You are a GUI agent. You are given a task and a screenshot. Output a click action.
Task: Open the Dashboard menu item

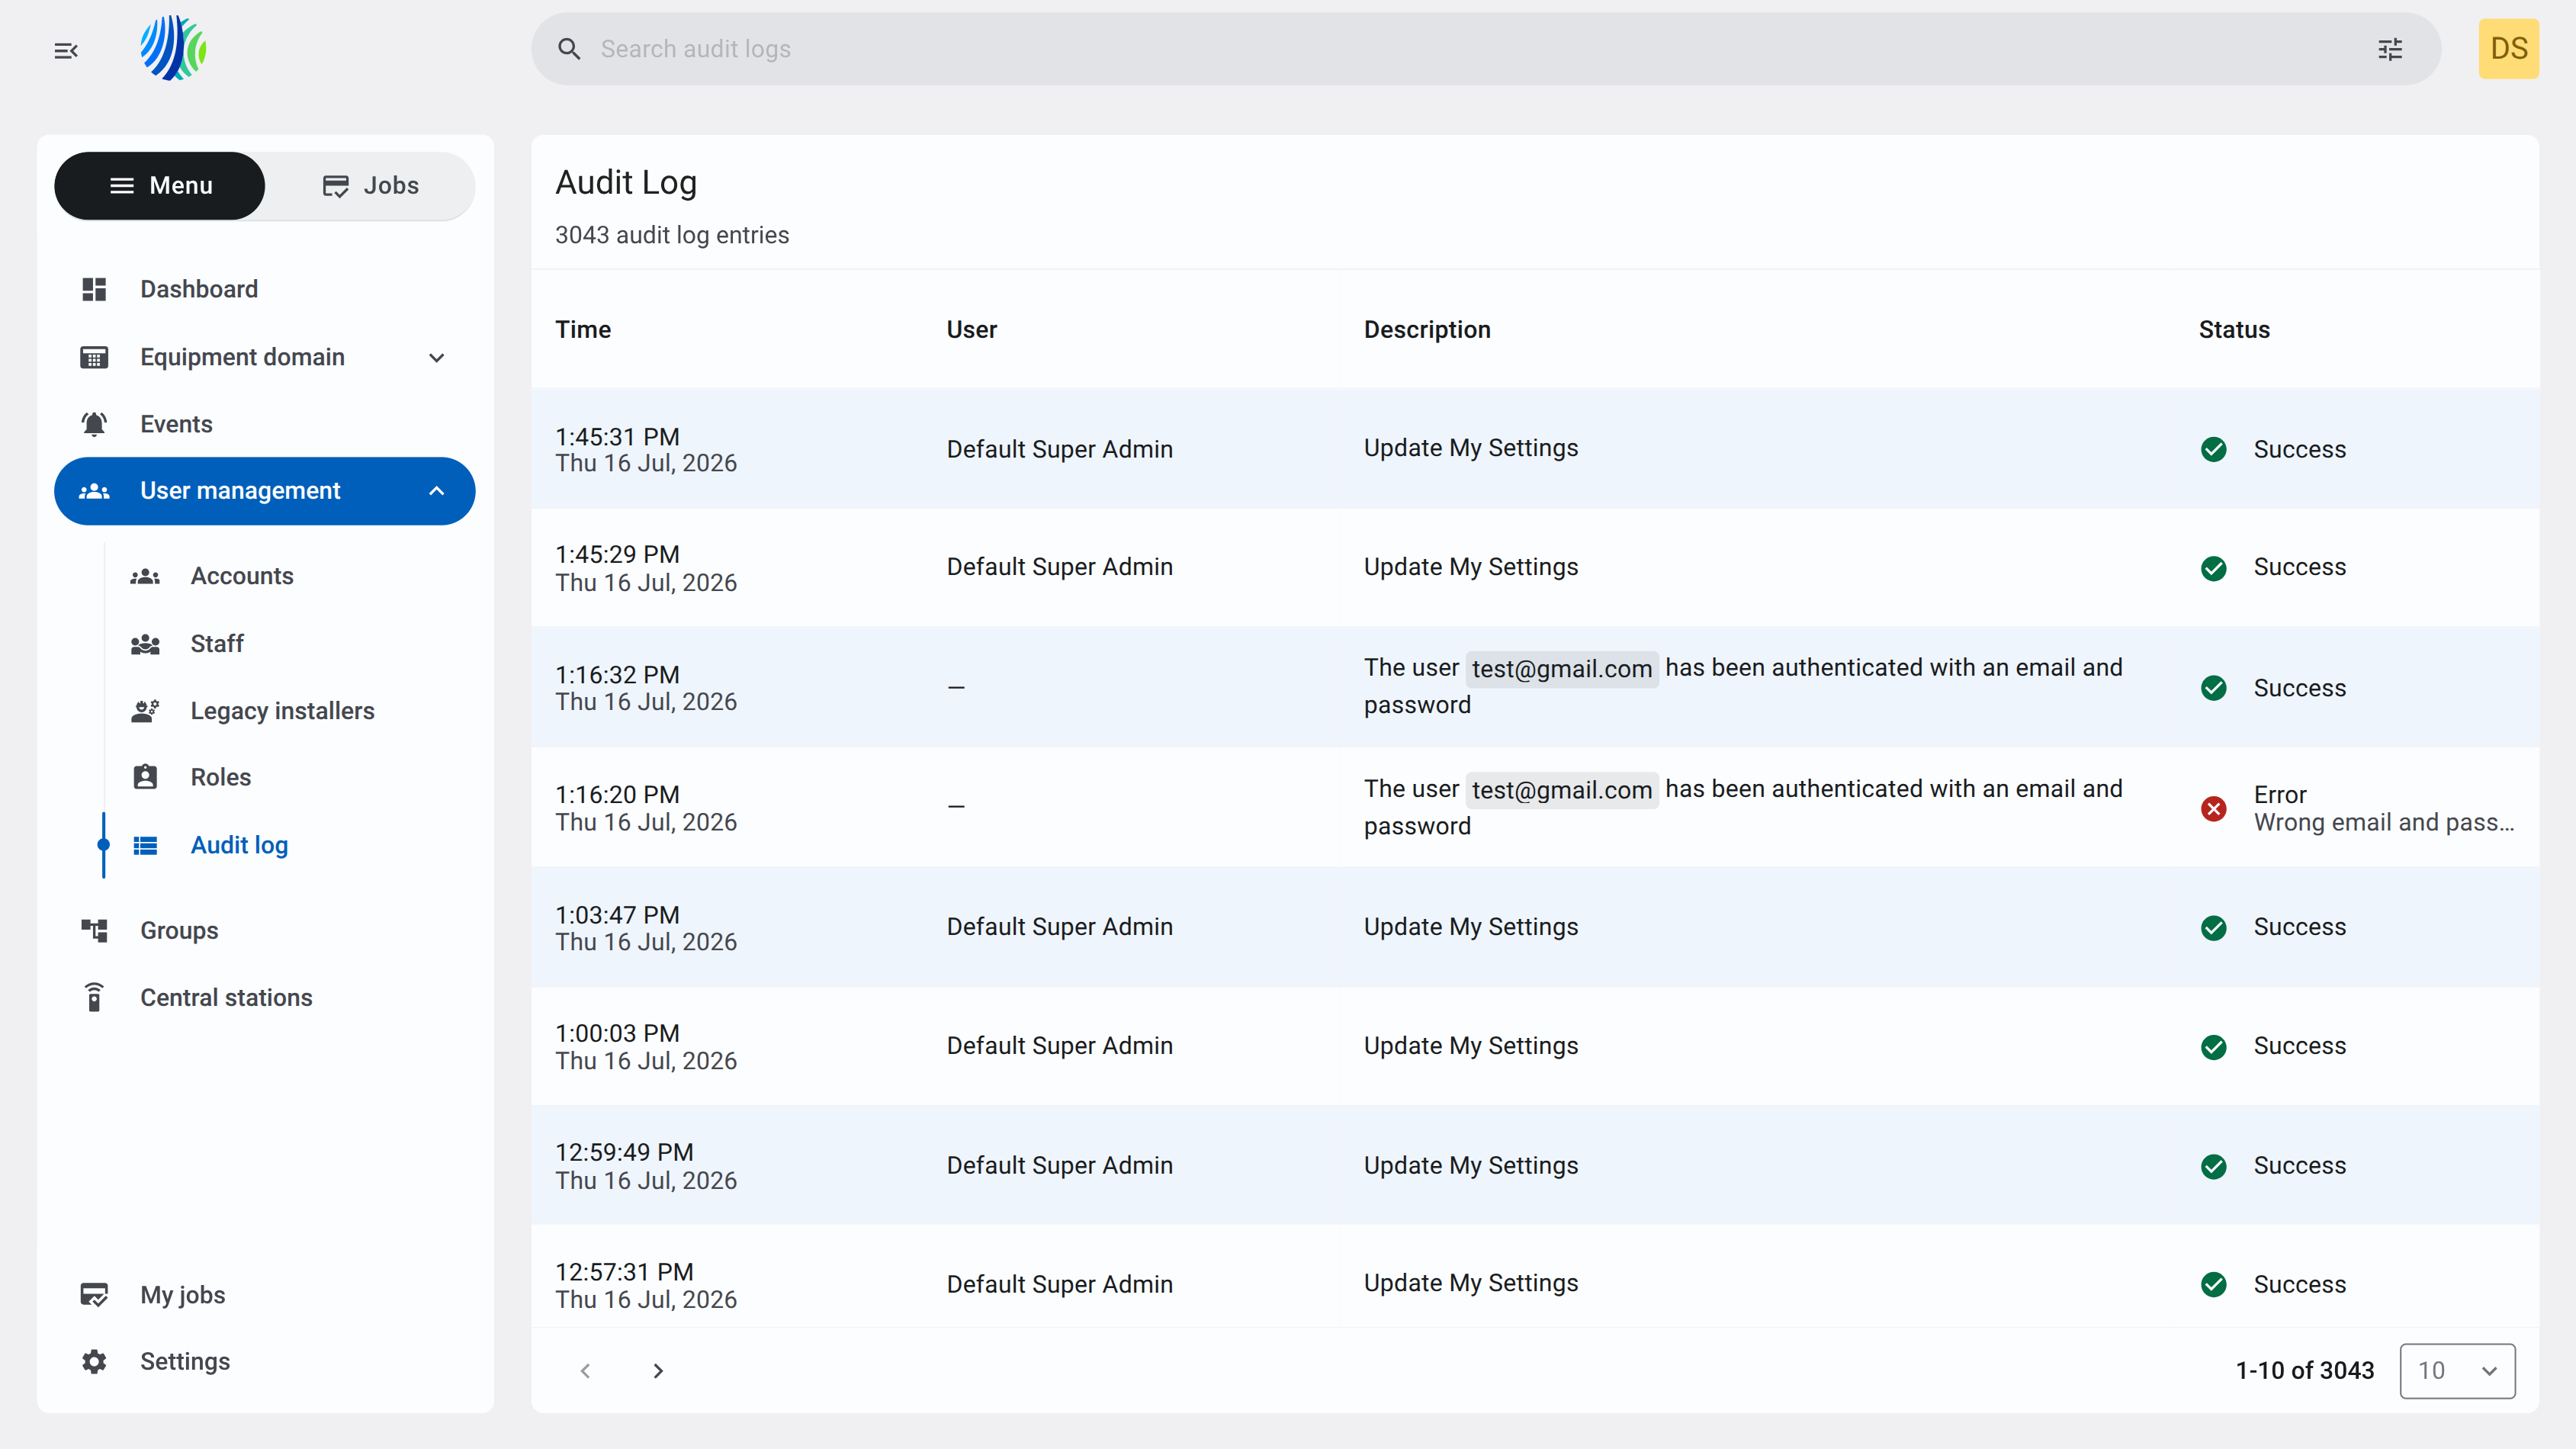pyautogui.click(x=265, y=289)
